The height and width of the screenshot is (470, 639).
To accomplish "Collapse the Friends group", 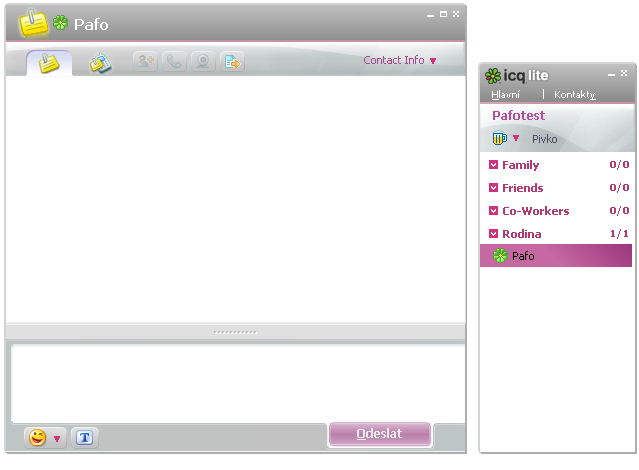I will 494,188.
